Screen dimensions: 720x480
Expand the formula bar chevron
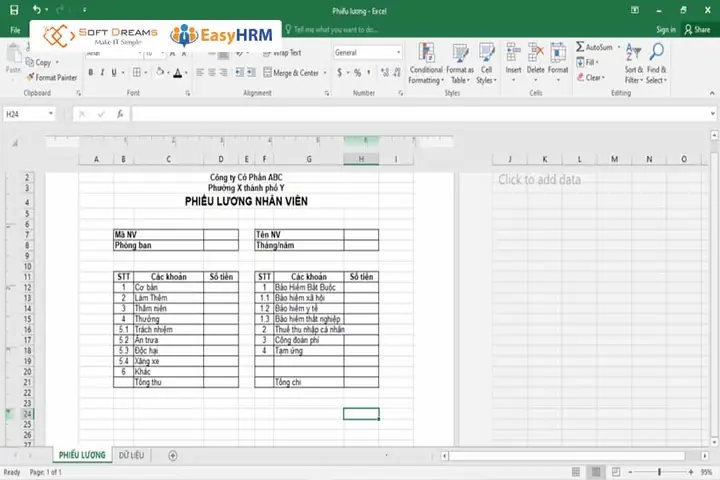[713, 114]
